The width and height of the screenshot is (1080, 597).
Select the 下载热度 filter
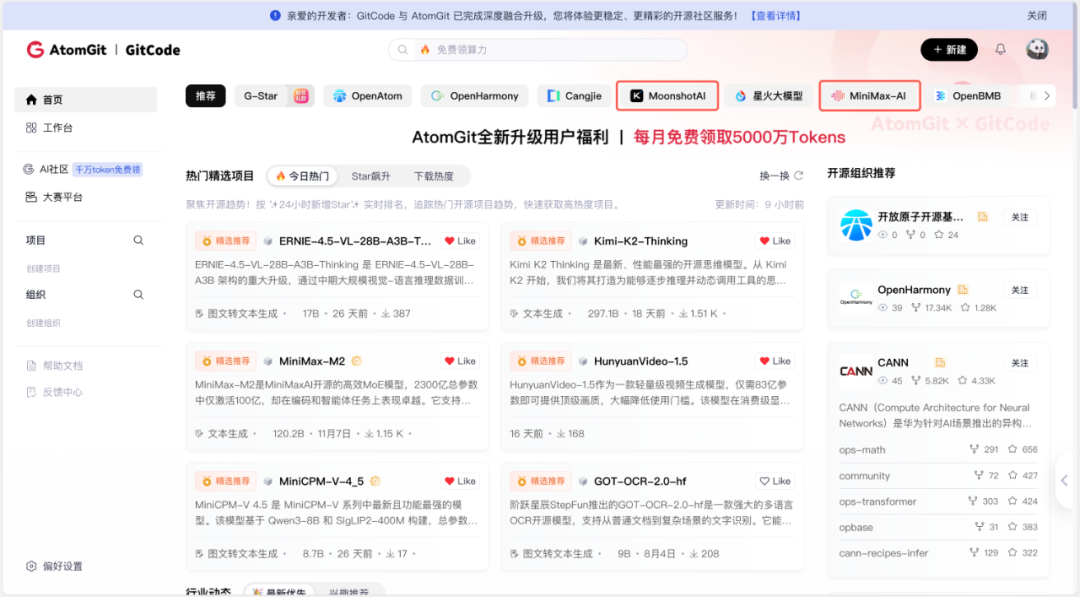point(433,176)
